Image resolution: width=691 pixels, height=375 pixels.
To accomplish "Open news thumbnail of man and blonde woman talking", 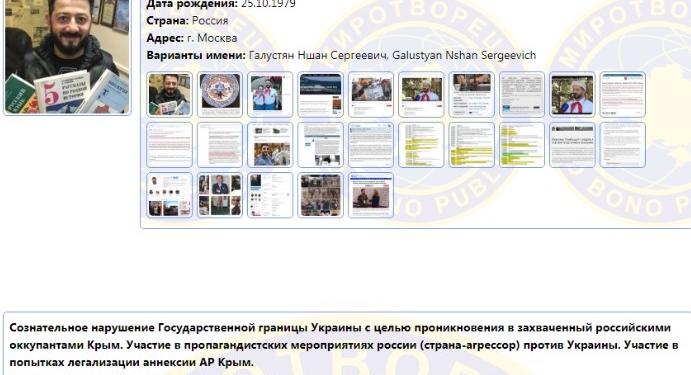I will tap(371, 195).
